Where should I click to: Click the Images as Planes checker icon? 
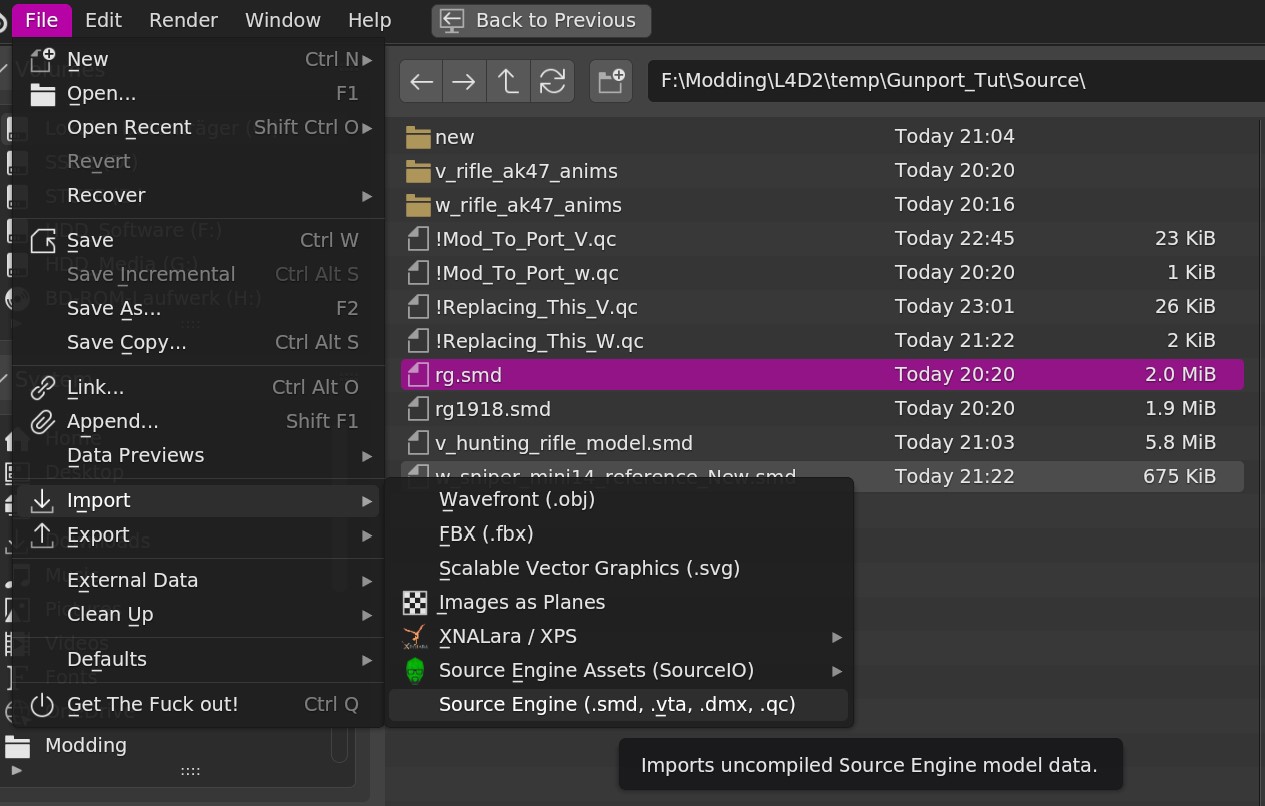pyautogui.click(x=415, y=602)
